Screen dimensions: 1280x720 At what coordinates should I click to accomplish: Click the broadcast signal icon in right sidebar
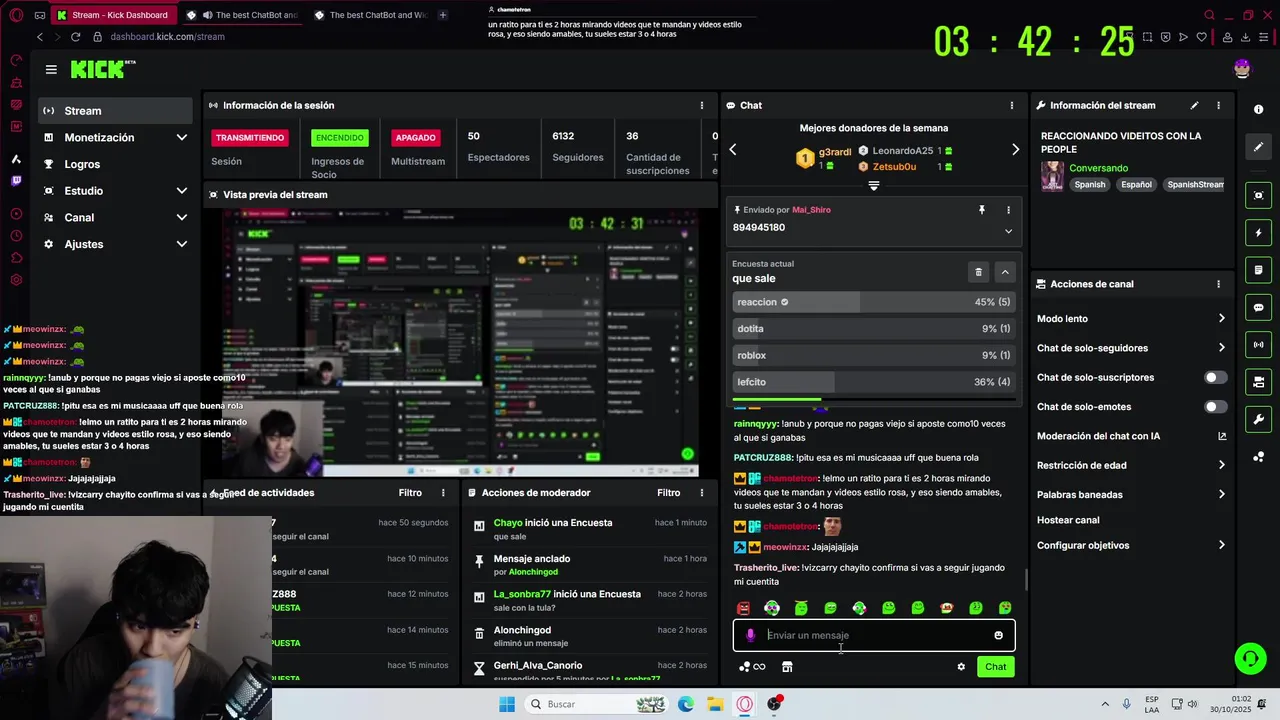click(x=1259, y=345)
